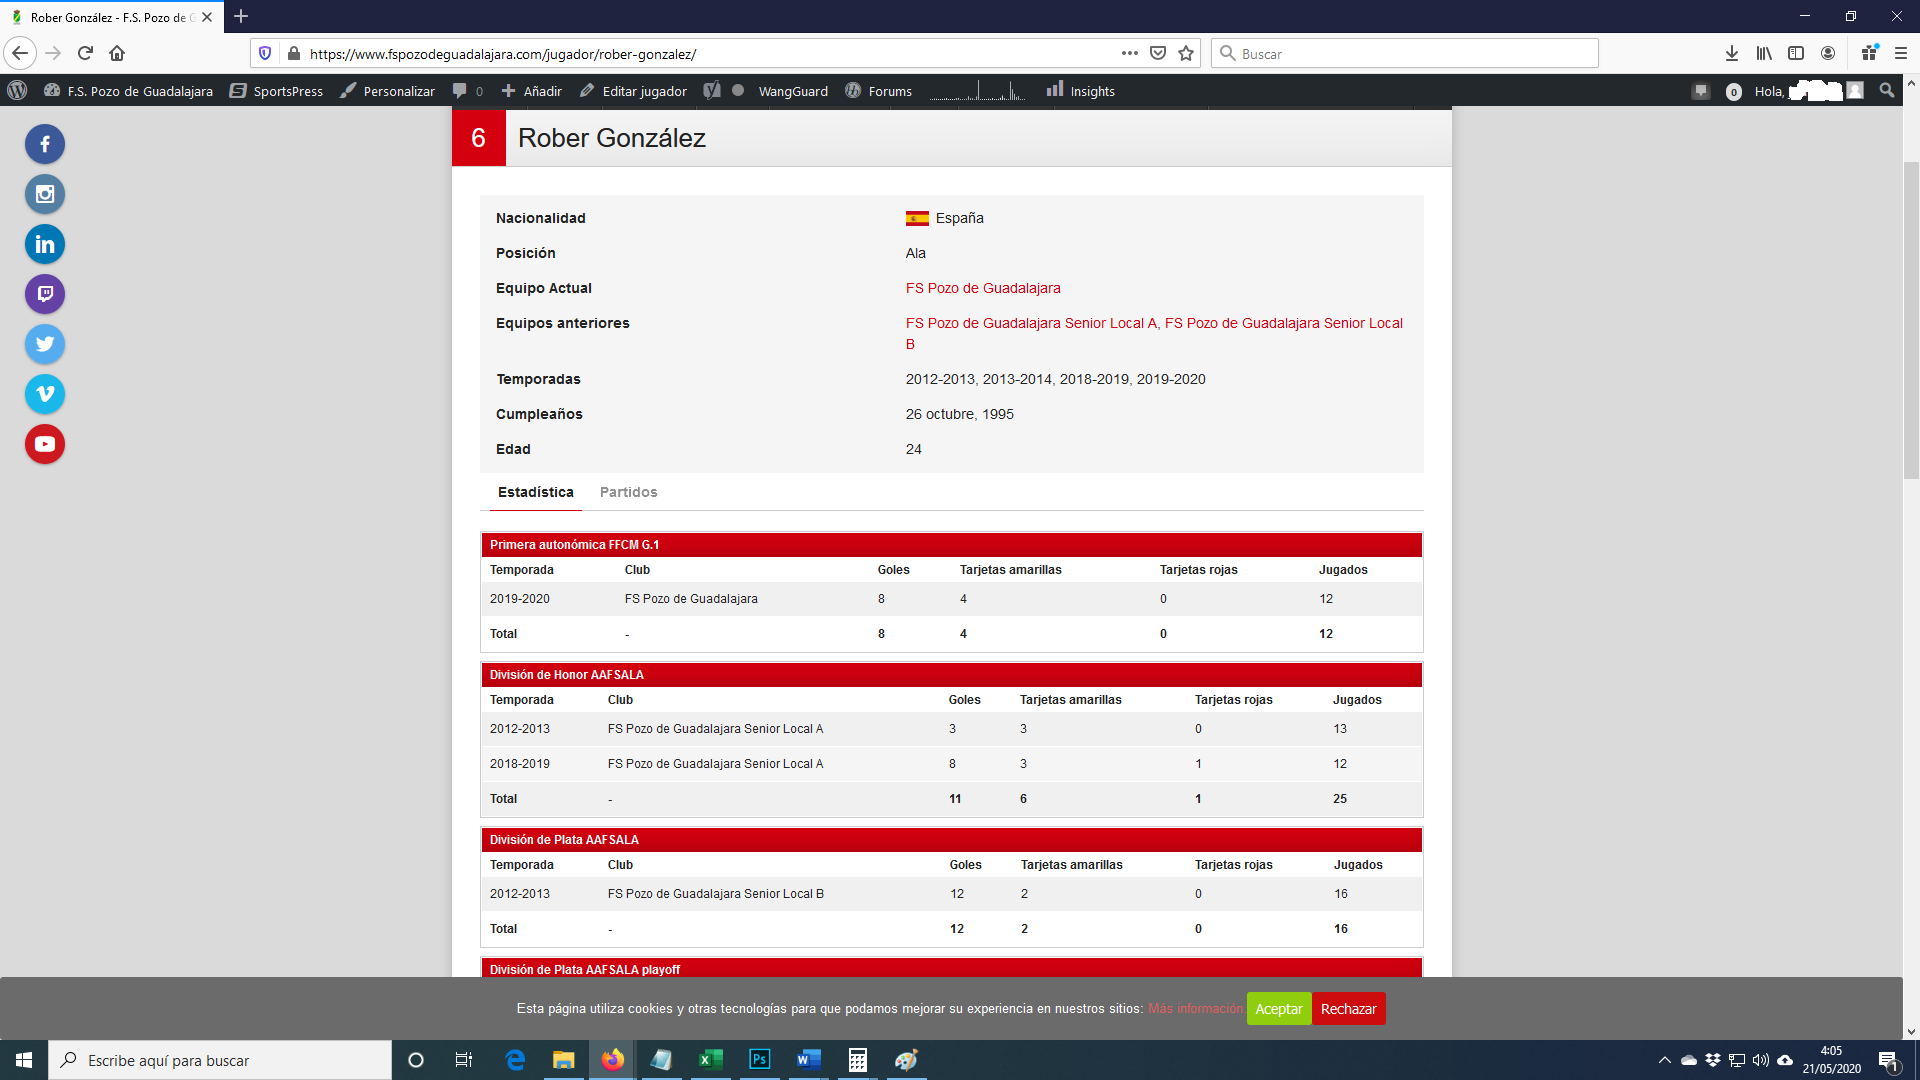The image size is (1920, 1080).
Task: Bookmark this page with star icon
Action: (x=1186, y=54)
